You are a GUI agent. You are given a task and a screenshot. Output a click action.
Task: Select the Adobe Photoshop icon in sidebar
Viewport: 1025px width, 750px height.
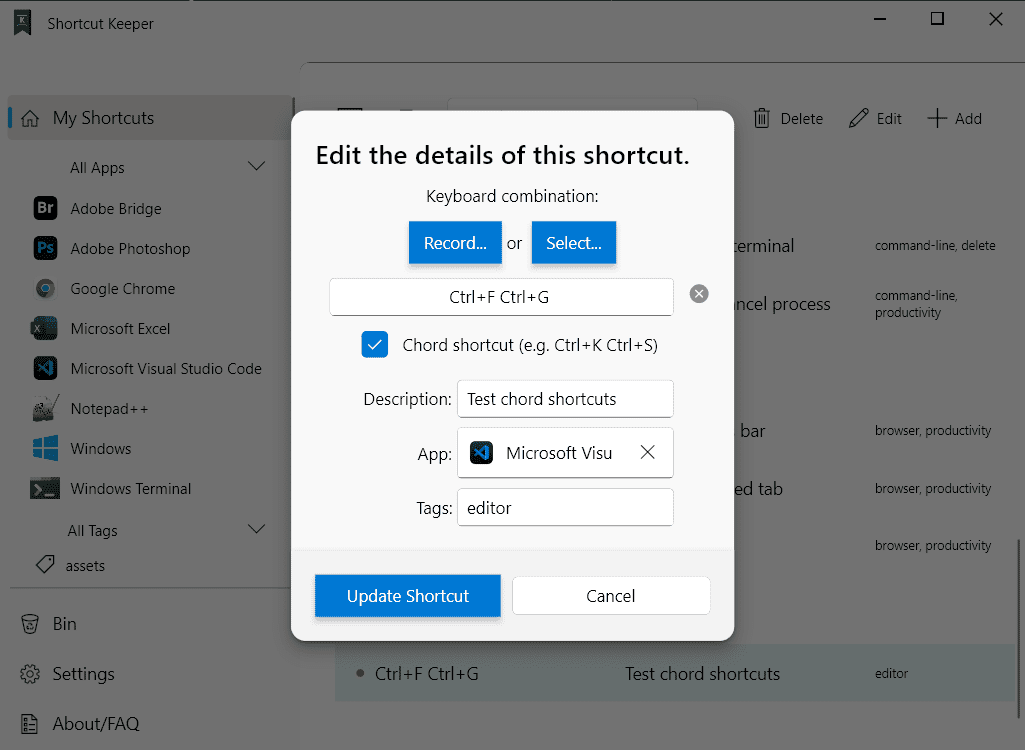pos(45,248)
